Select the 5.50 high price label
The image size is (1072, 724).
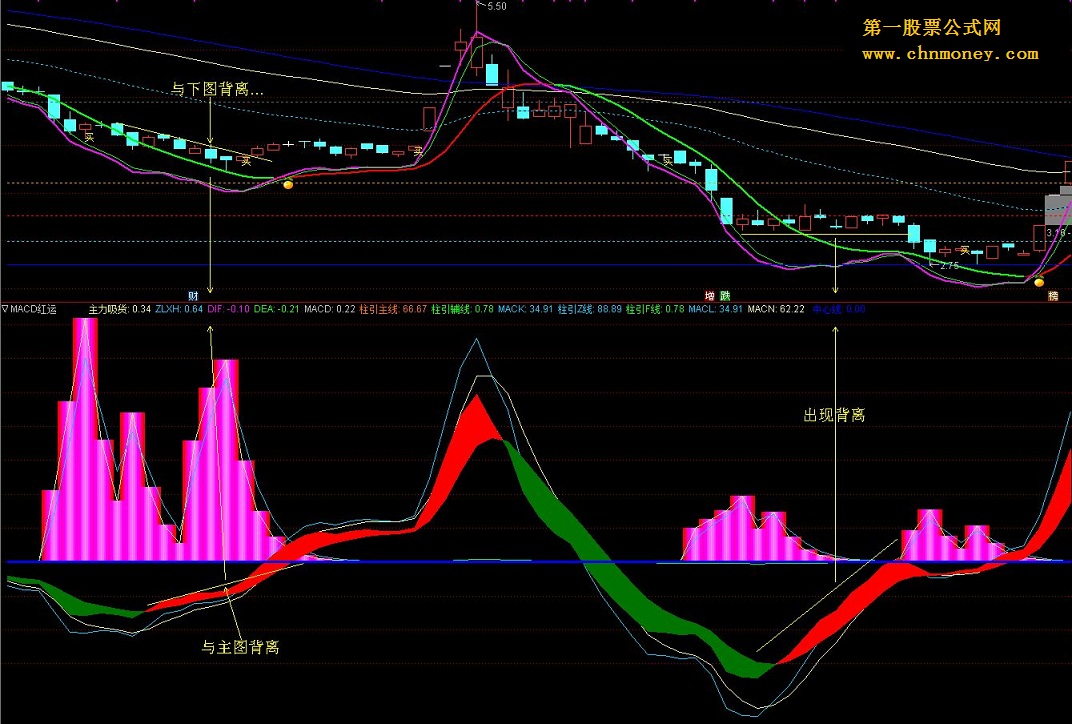click(x=496, y=6)
